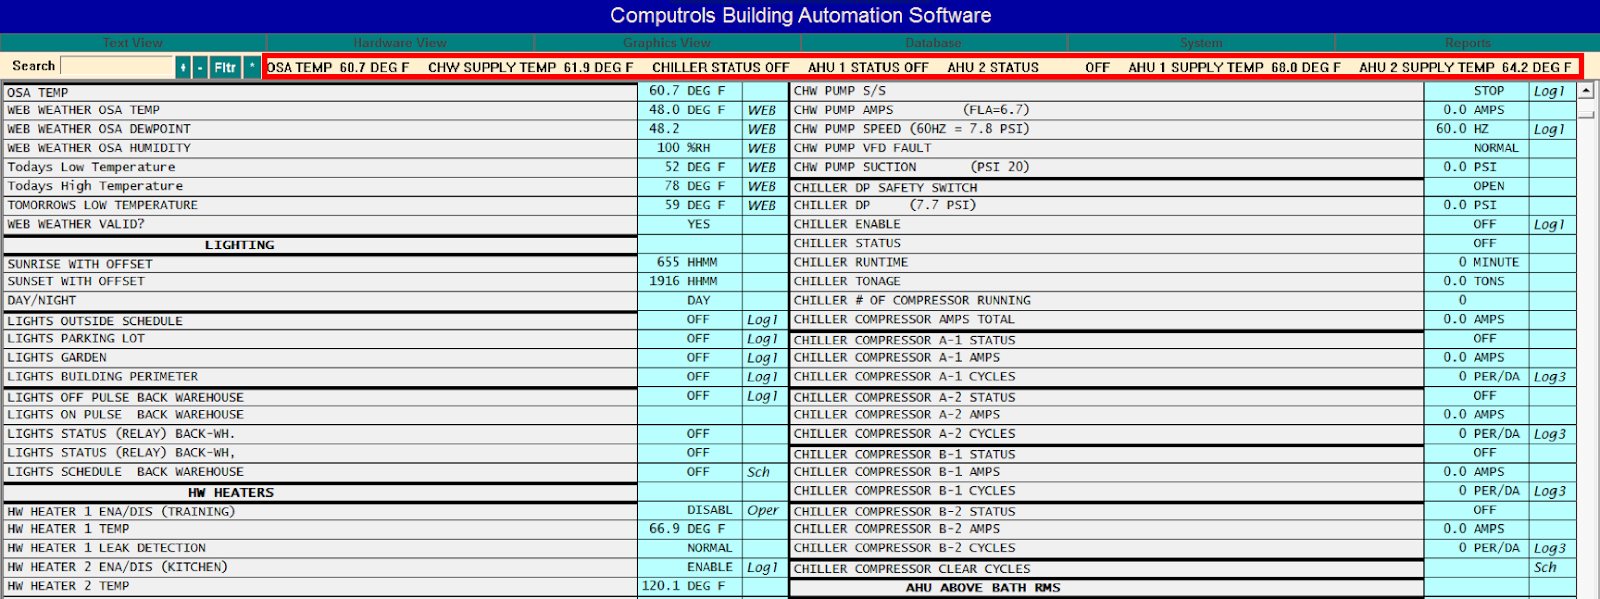Open Log1 for CHW PUMP S/S
The image size is (1600, 599).
click(1549, 91)
